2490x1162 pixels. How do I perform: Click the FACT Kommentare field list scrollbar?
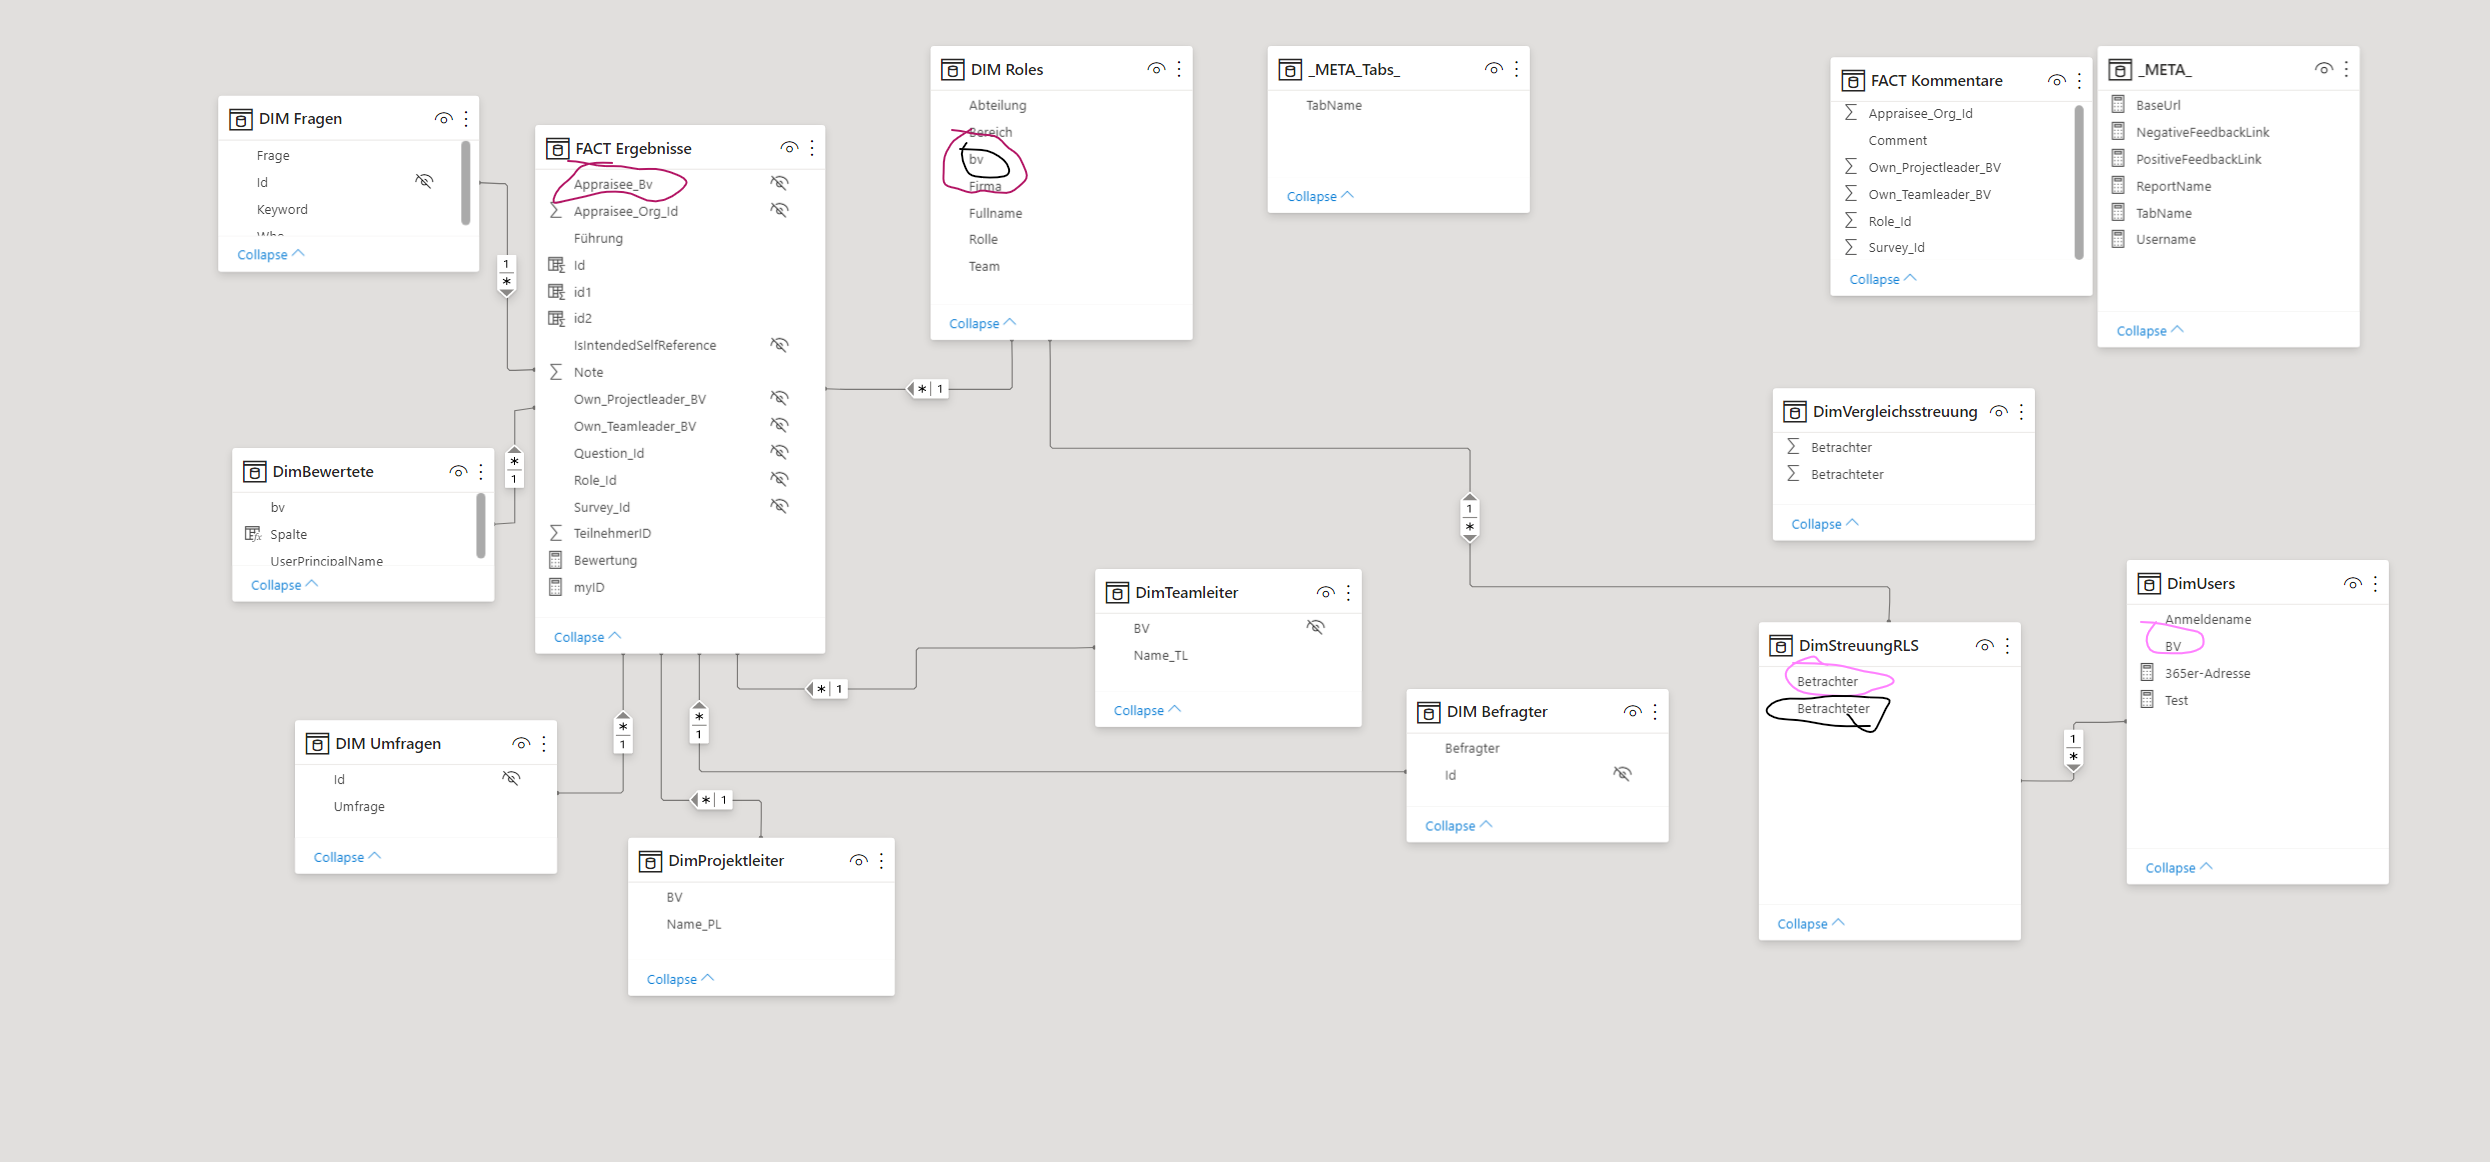(x=2079, y=182)
